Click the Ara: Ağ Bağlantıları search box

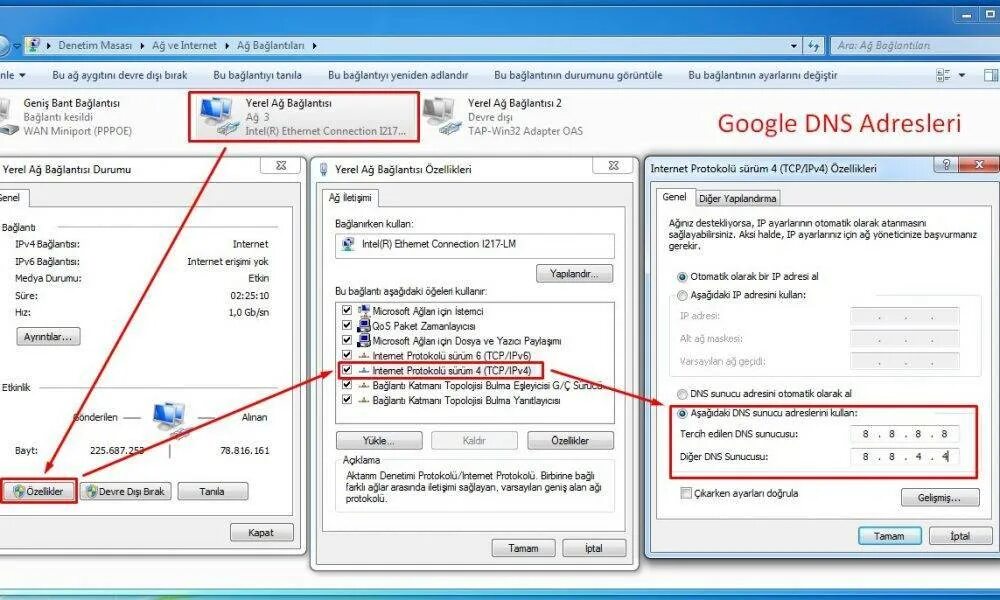pos(915,45)
